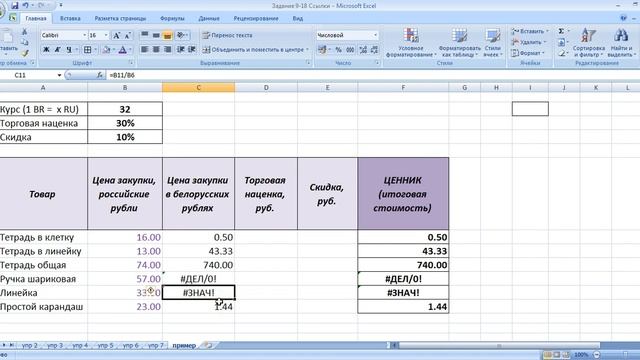Viewport: 640px width, 360px height.
Task: Toggle Align Text Left
Action: click(144, 49)
